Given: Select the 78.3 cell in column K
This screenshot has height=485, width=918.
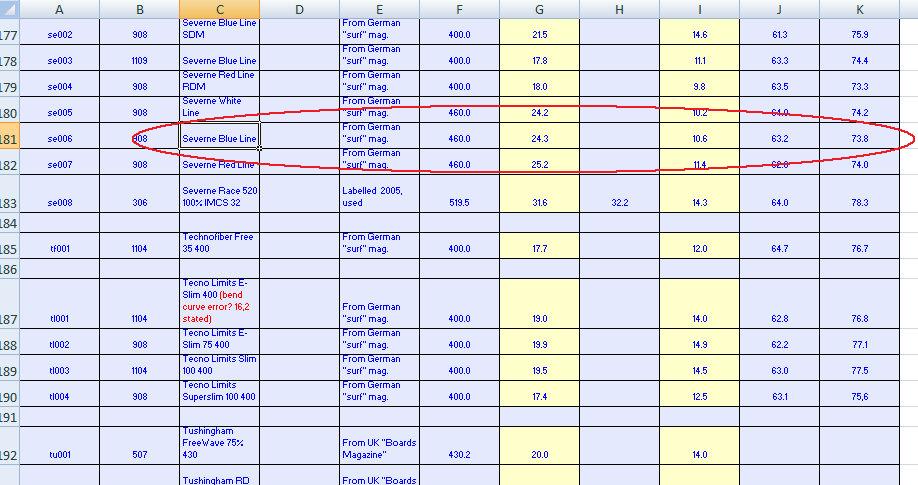Looking at the screenshot, I should point(859,203).
